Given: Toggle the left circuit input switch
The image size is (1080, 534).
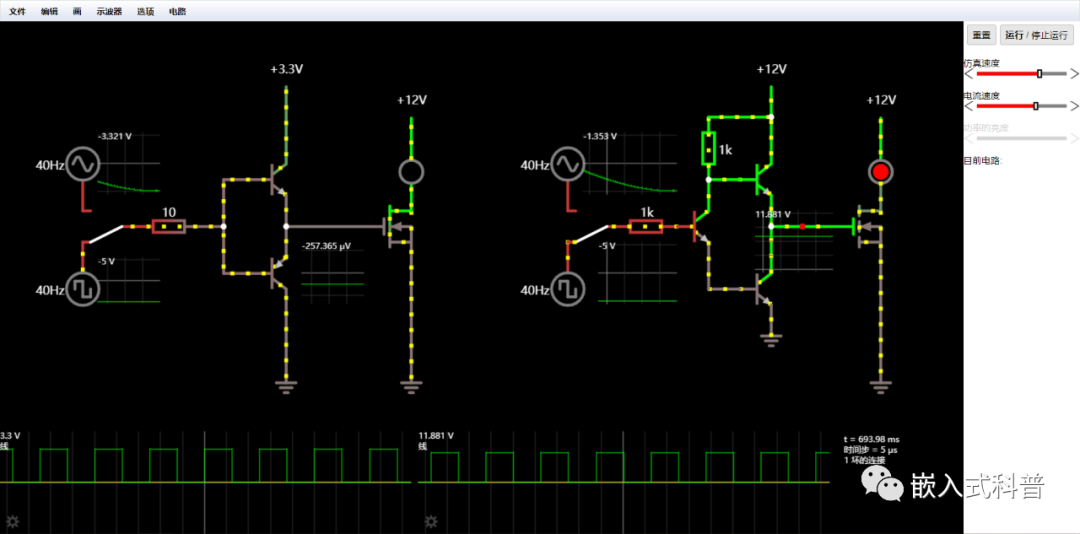Looking at the screenshot, I should [x=104, y=234].
